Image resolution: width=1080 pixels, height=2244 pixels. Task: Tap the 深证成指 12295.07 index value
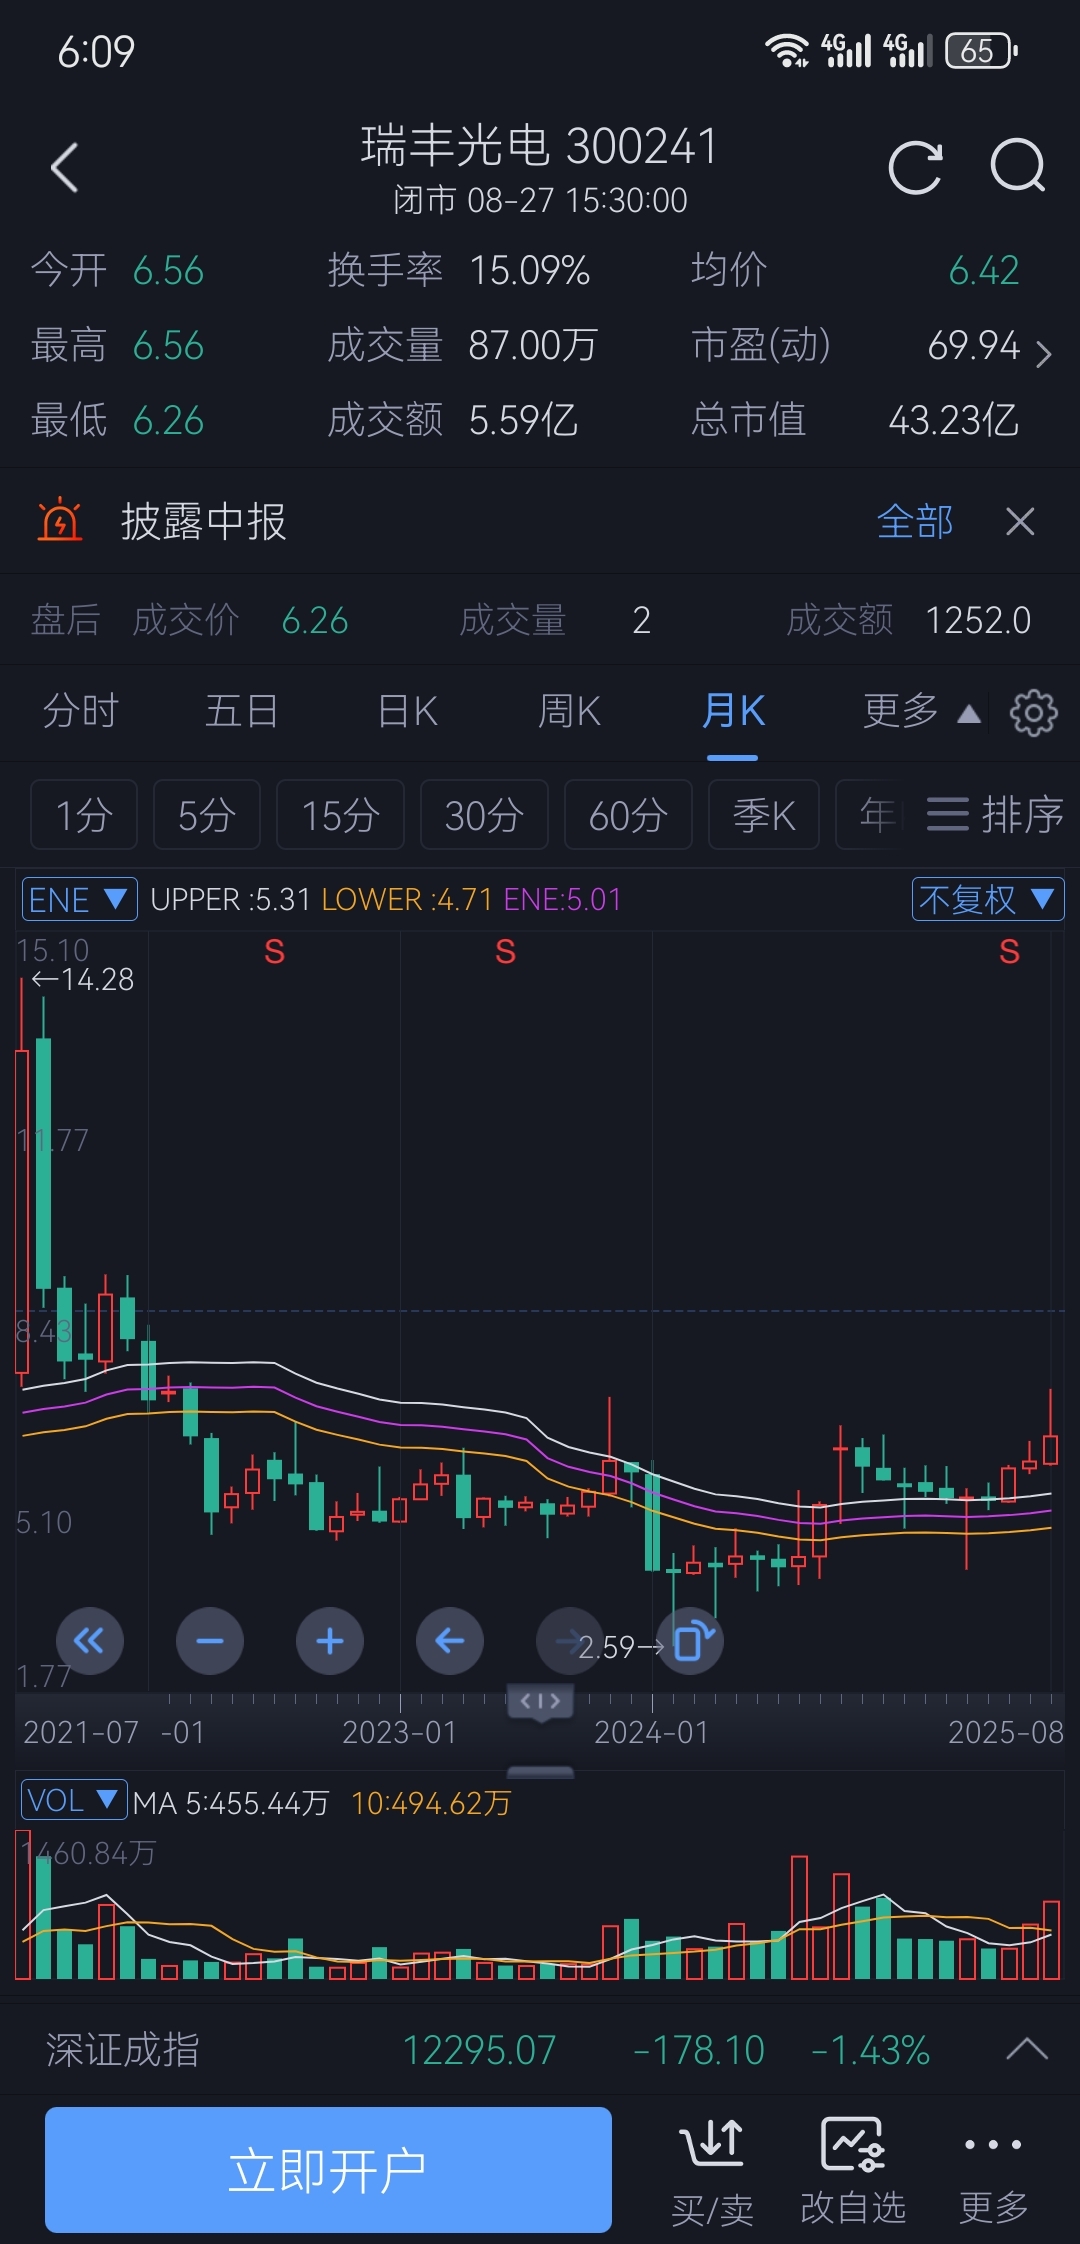pyautogui.click(x=479, y=2049)
